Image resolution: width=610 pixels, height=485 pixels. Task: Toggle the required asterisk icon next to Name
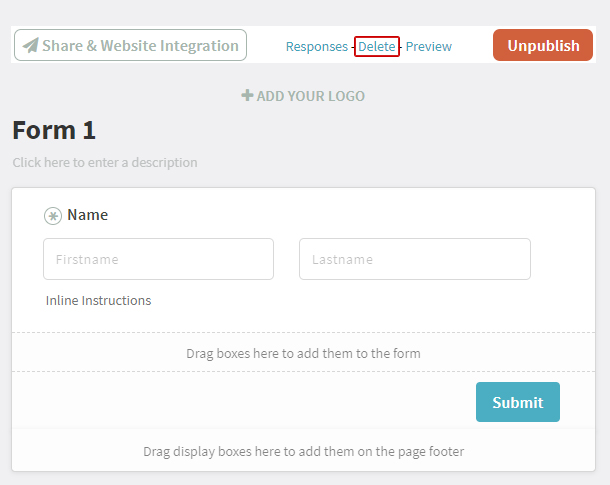pyautogui.click(x=53, y=216)
